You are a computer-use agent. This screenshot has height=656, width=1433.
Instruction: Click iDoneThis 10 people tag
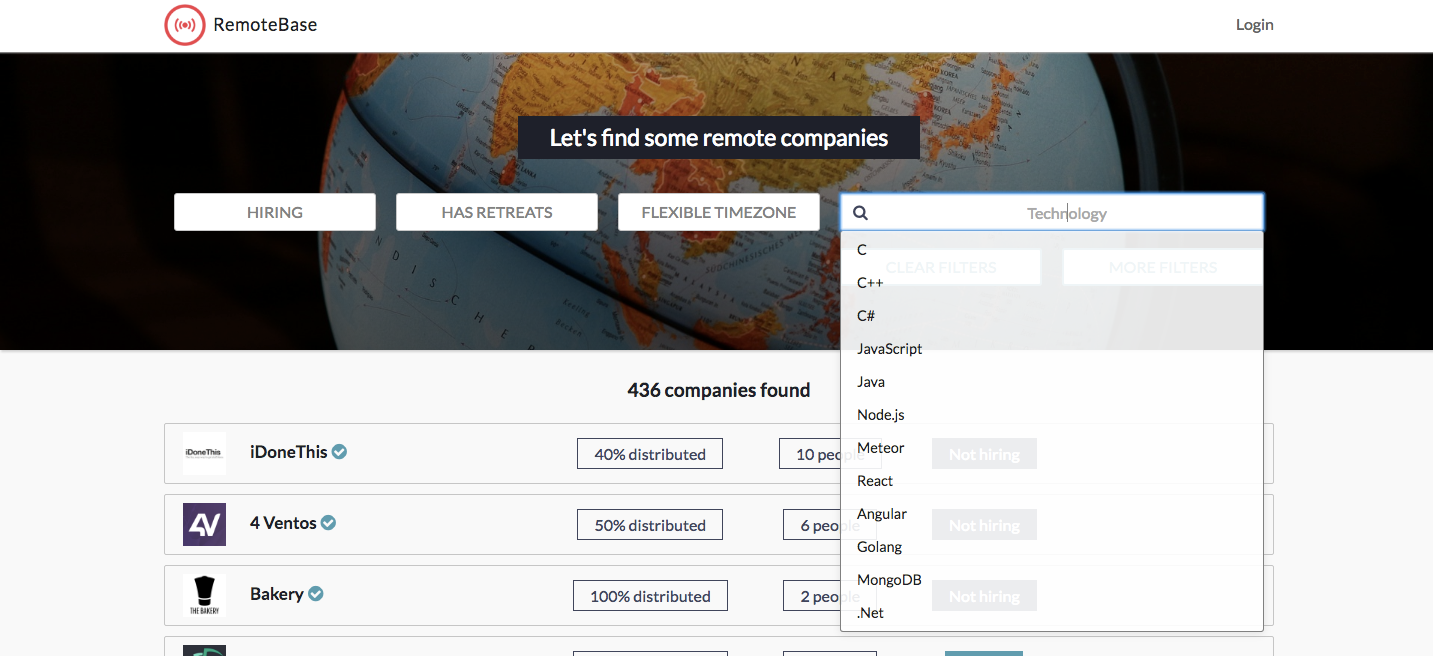pyautogui.click(x=828, y=454)
